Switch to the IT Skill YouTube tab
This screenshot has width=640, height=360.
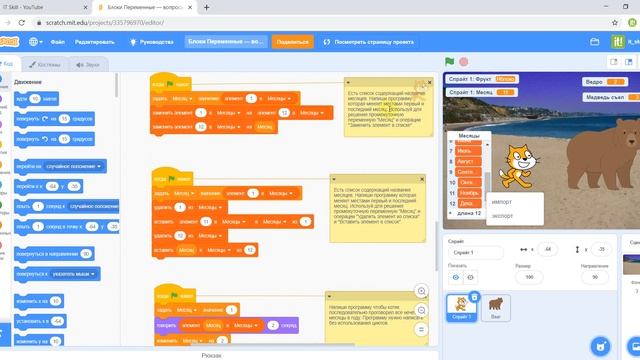pyautogui.click(x=41, y=7)
